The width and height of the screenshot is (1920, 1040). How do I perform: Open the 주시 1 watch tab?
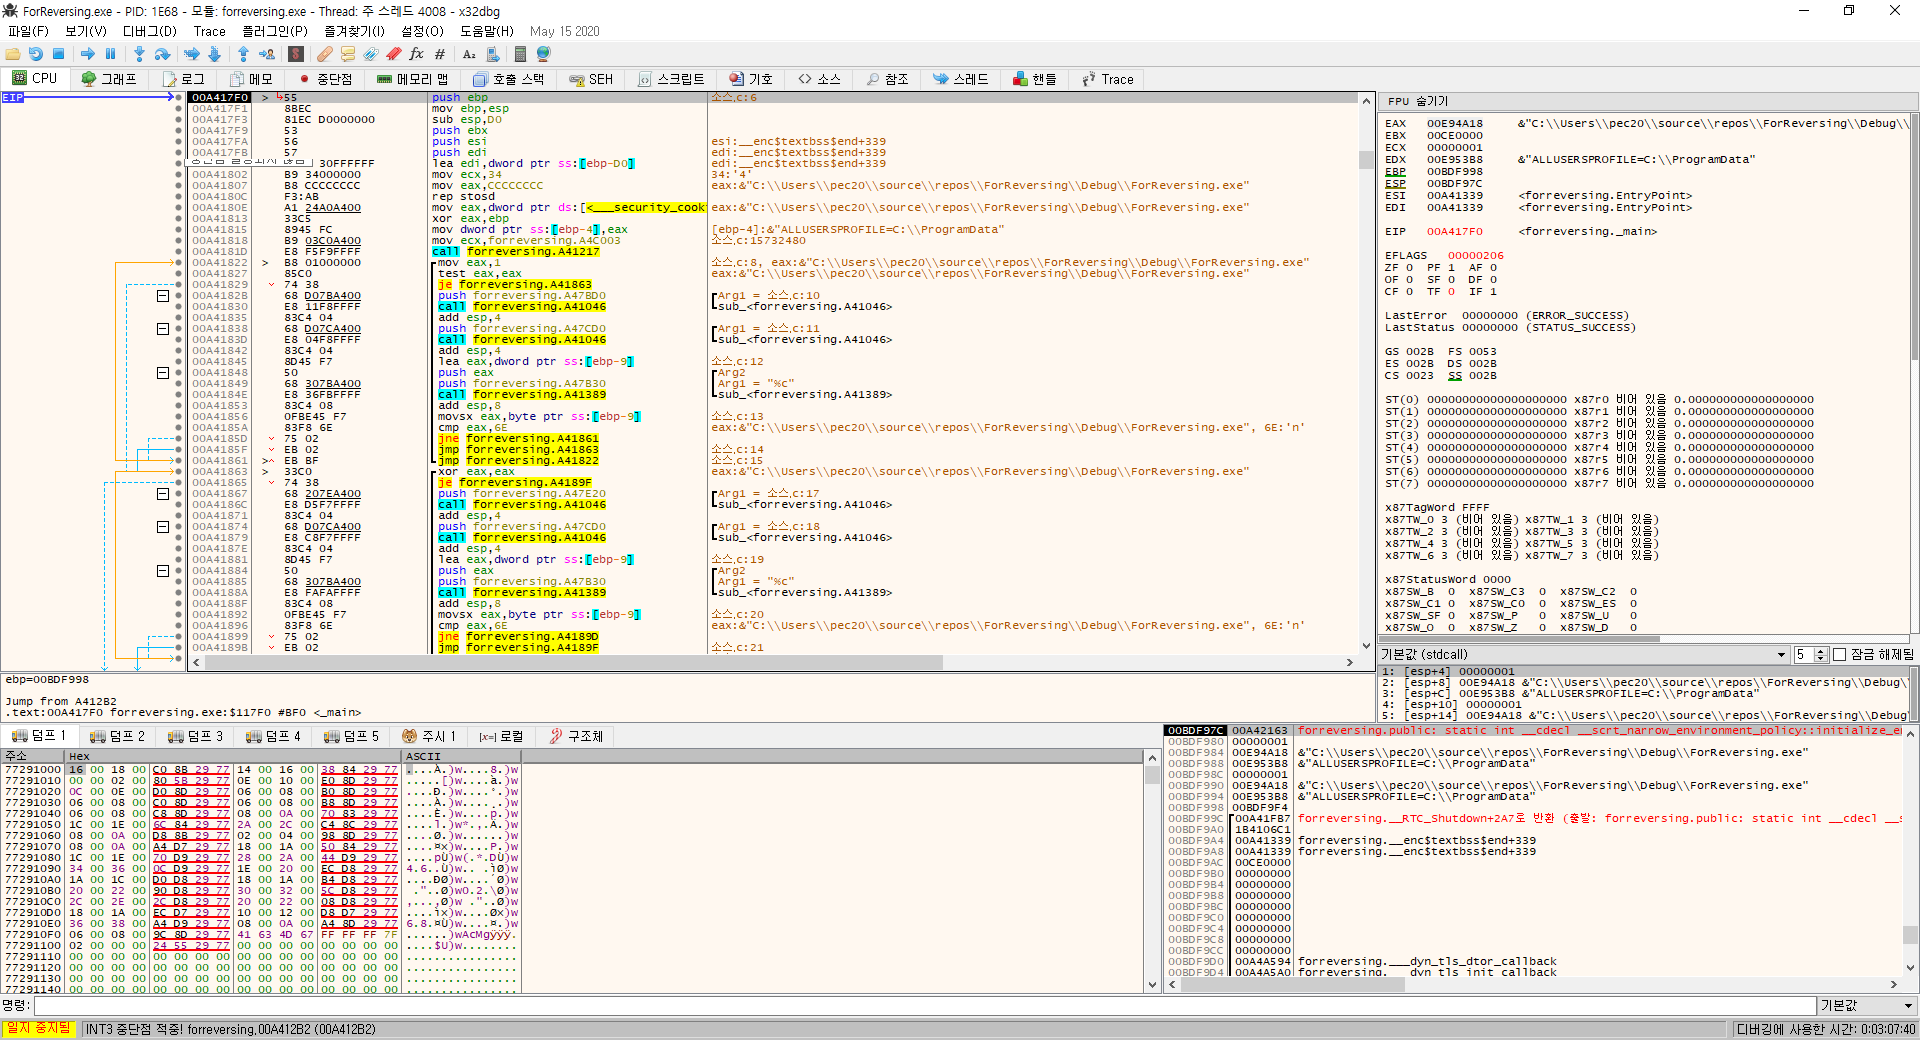429,736
